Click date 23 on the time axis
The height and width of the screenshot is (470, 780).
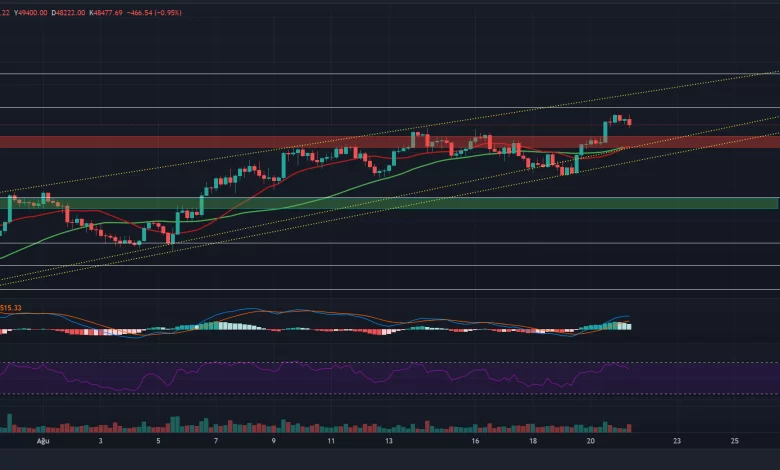(x=678, y=440)
